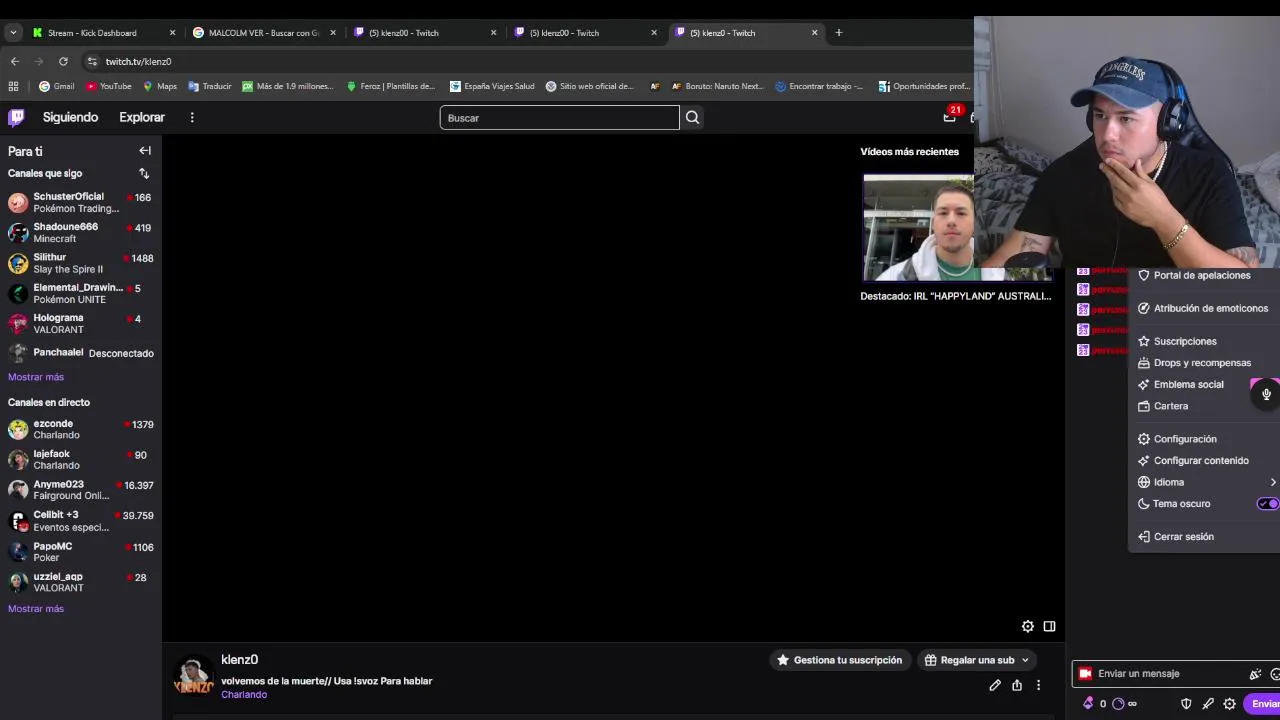Viewport: 1280px width, 720px height.
Task: View site information icon in address bar
Action: 92,61
